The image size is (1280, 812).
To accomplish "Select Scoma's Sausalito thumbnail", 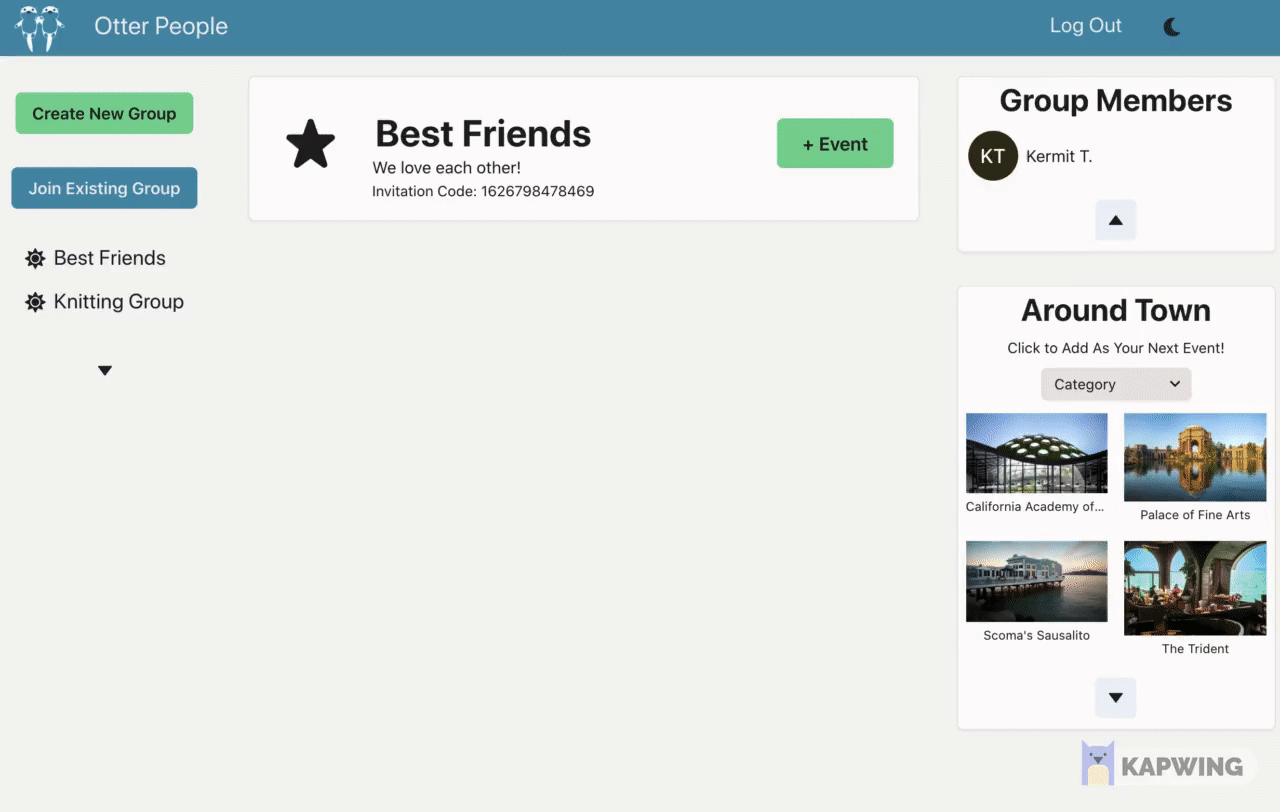I will [x=1036, y=581].
